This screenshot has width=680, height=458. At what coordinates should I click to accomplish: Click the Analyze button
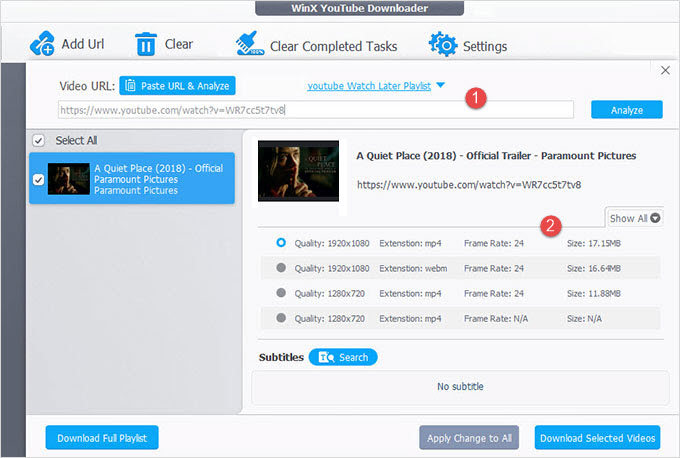[x=627, y=110]
